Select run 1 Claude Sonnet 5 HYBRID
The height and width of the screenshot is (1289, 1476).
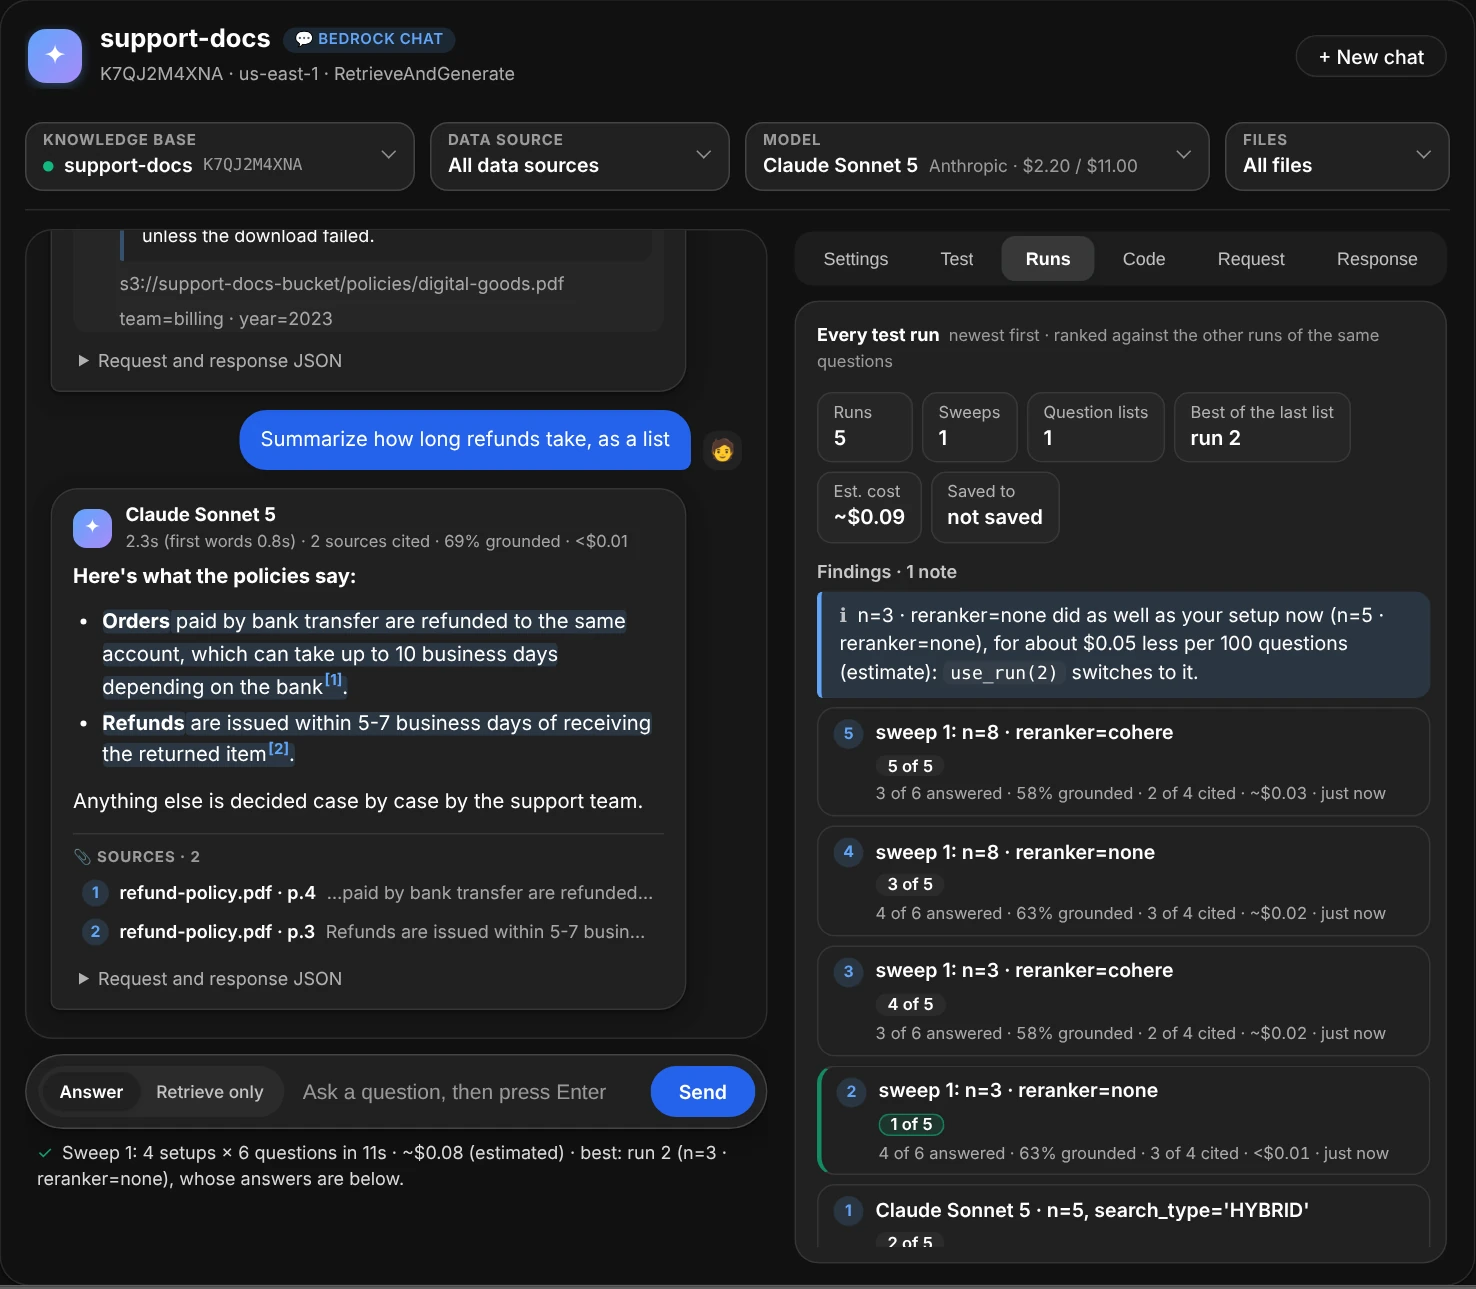pos(1123,1217)
